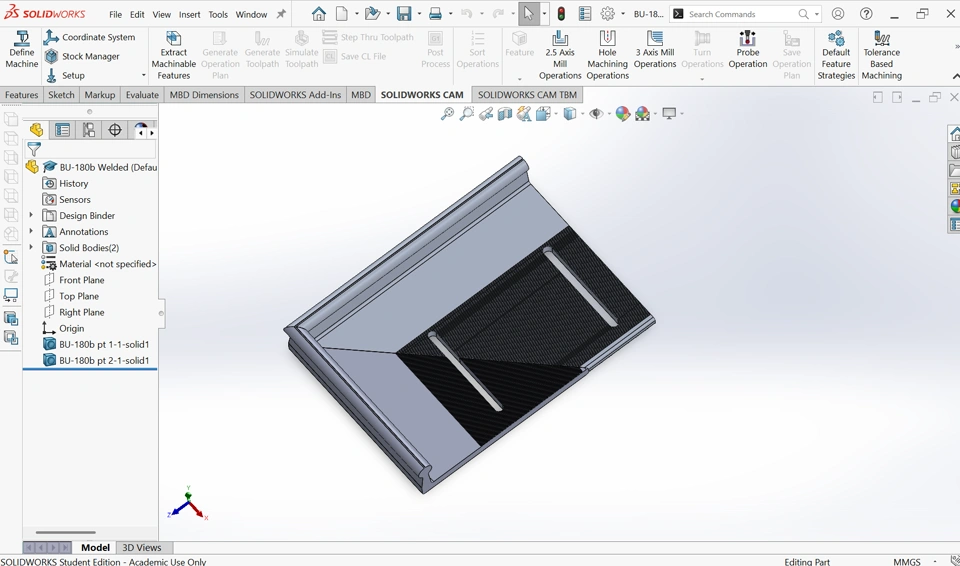Screen dimensions: 960x566
Task: Click the Setup command
Action: (x=65, y=75)
